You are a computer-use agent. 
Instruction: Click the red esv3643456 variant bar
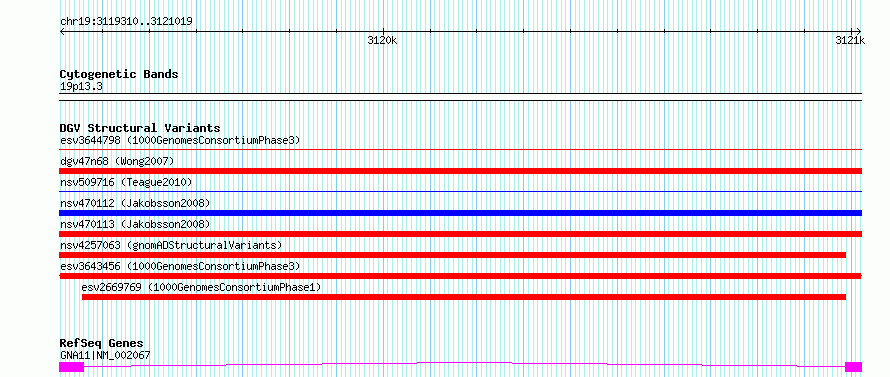(x=460, y=276)
